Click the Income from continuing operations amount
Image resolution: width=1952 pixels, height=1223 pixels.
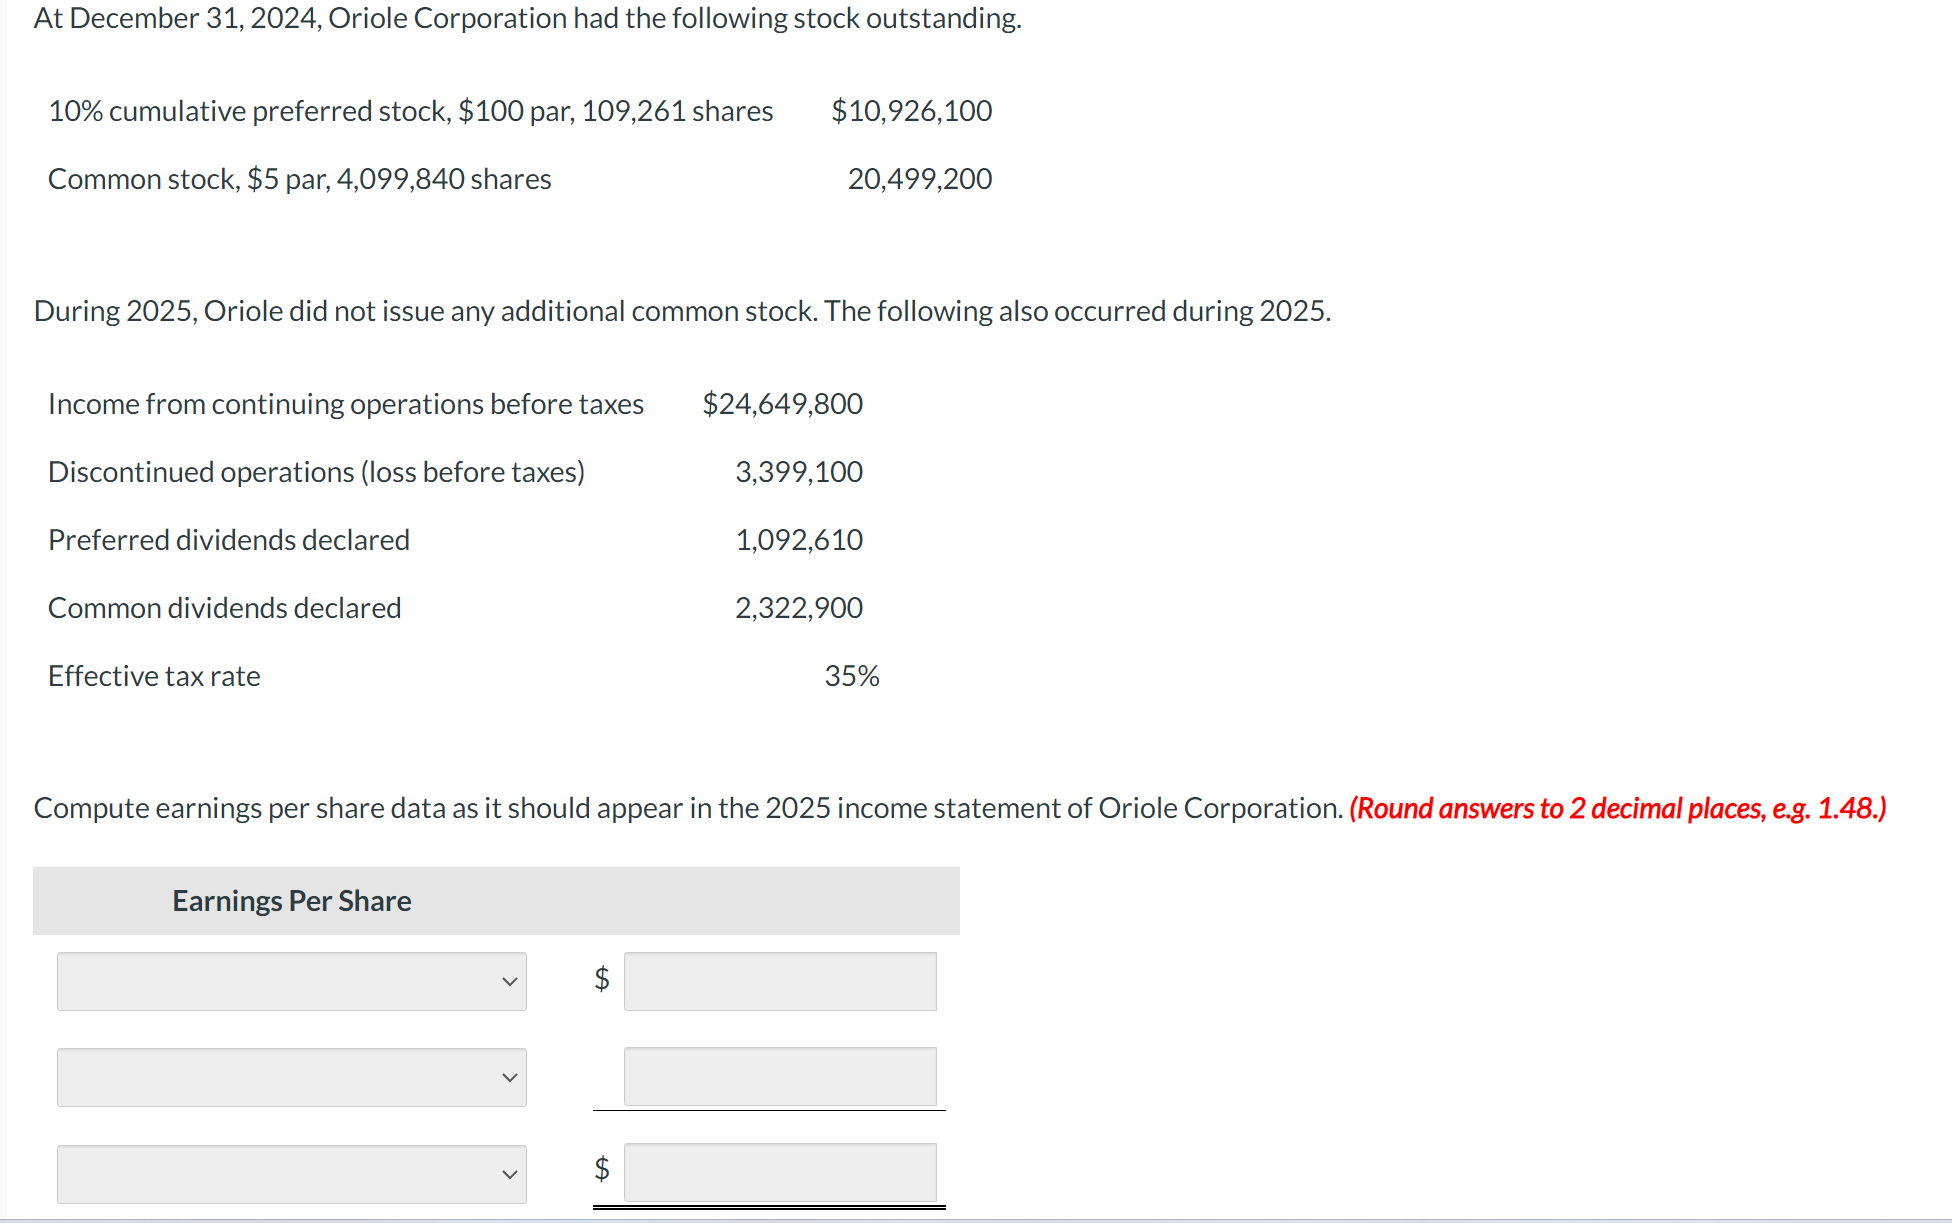(782, 404)
